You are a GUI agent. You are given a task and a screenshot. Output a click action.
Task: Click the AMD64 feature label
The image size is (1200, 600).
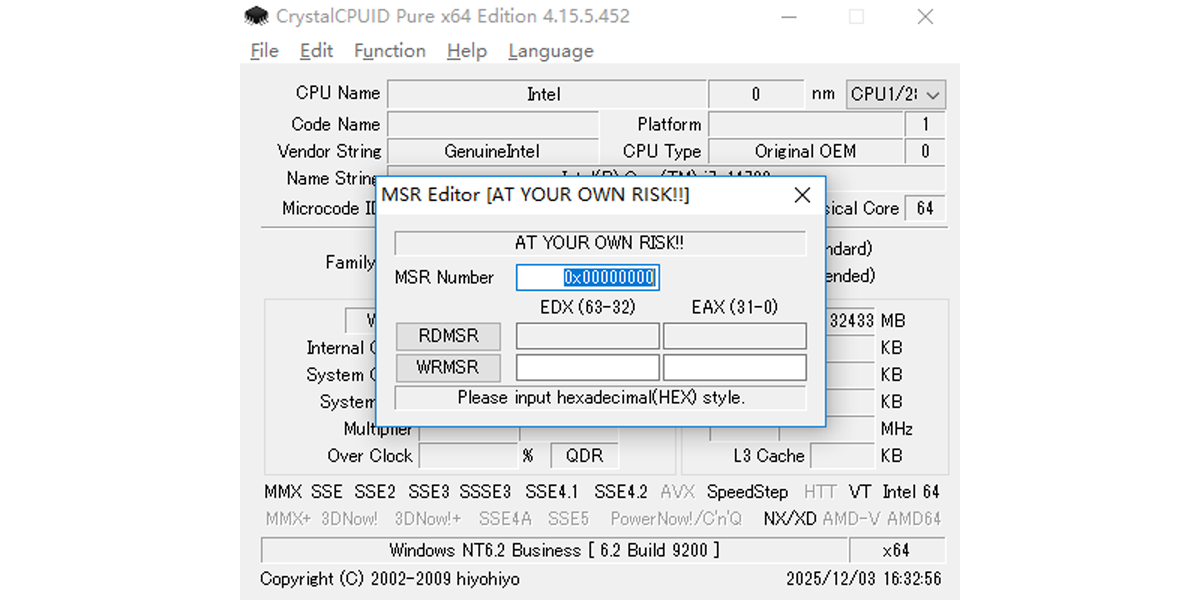tap(913, 519)
